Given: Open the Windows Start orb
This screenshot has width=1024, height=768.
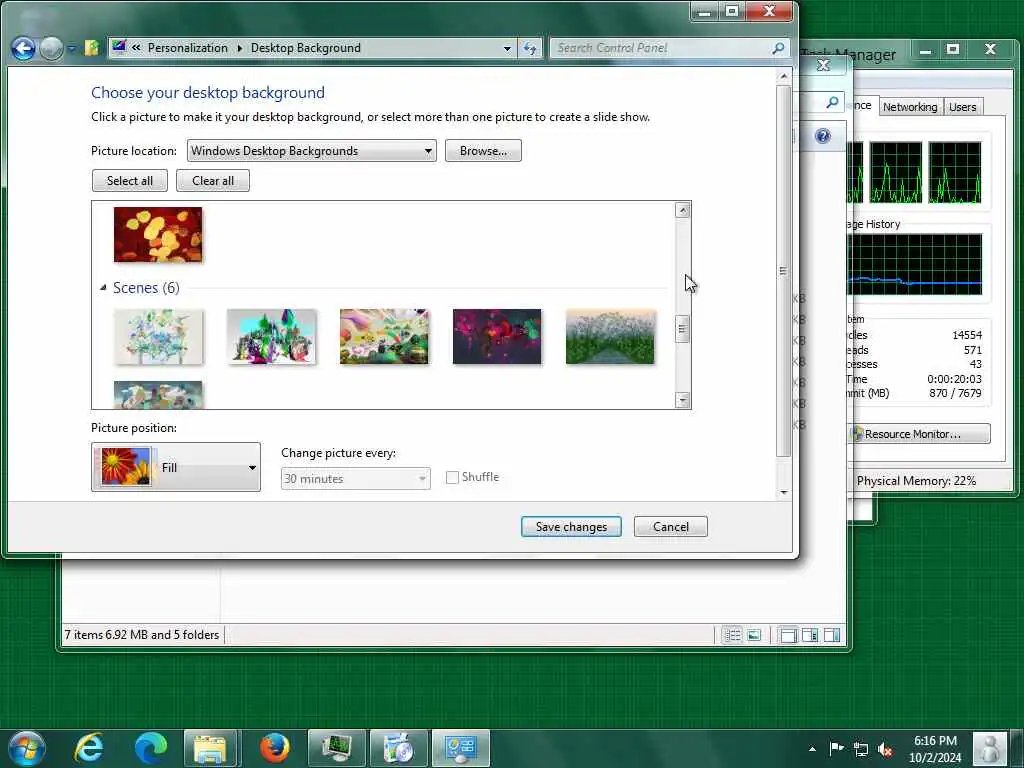Looking at the screenshot, I should click(27, 748).
